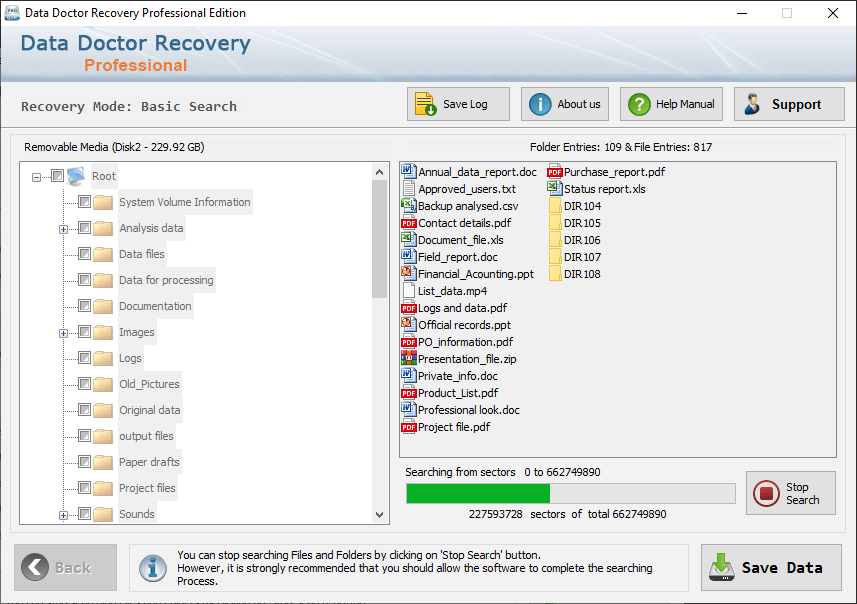Click the 'Folder Entries: 109 & File Entries: 817' text
The image size is (857, 604).
click(621, 147)
